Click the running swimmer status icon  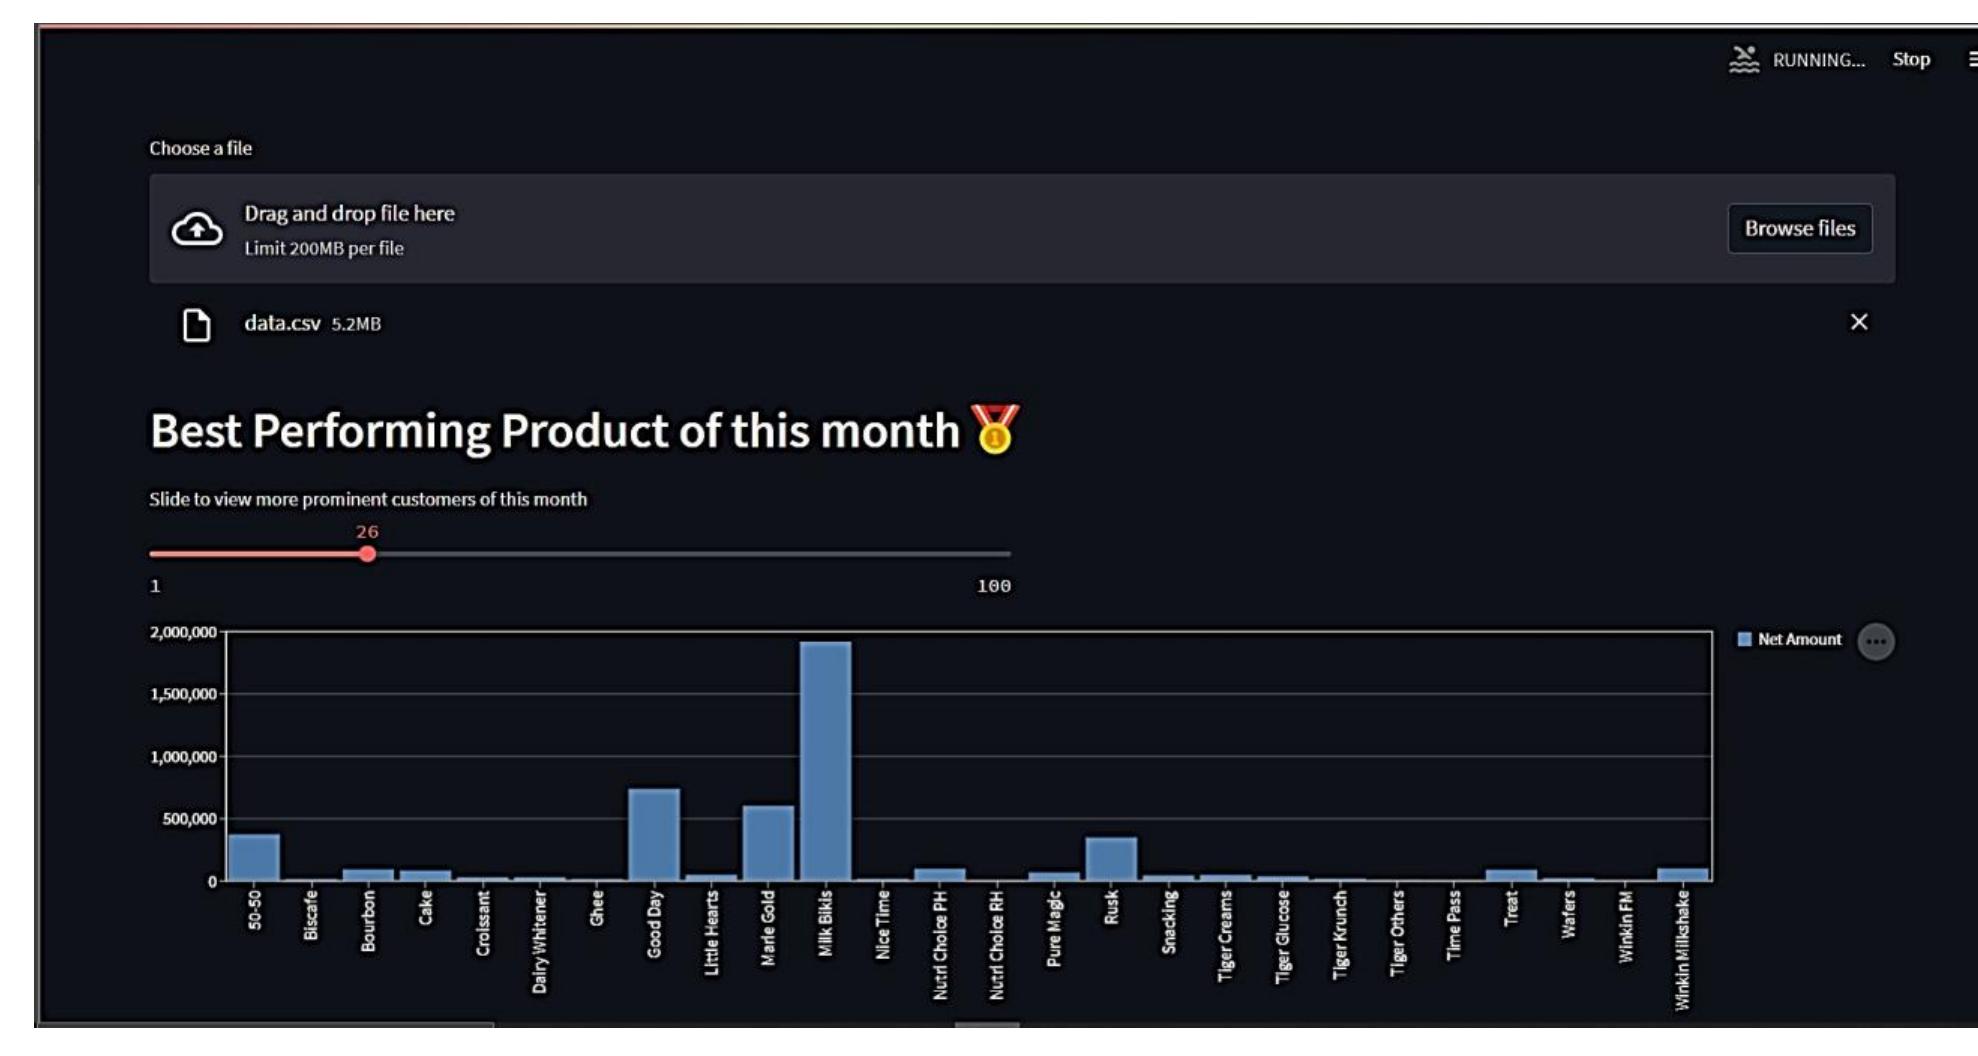tap(1744, 60)
